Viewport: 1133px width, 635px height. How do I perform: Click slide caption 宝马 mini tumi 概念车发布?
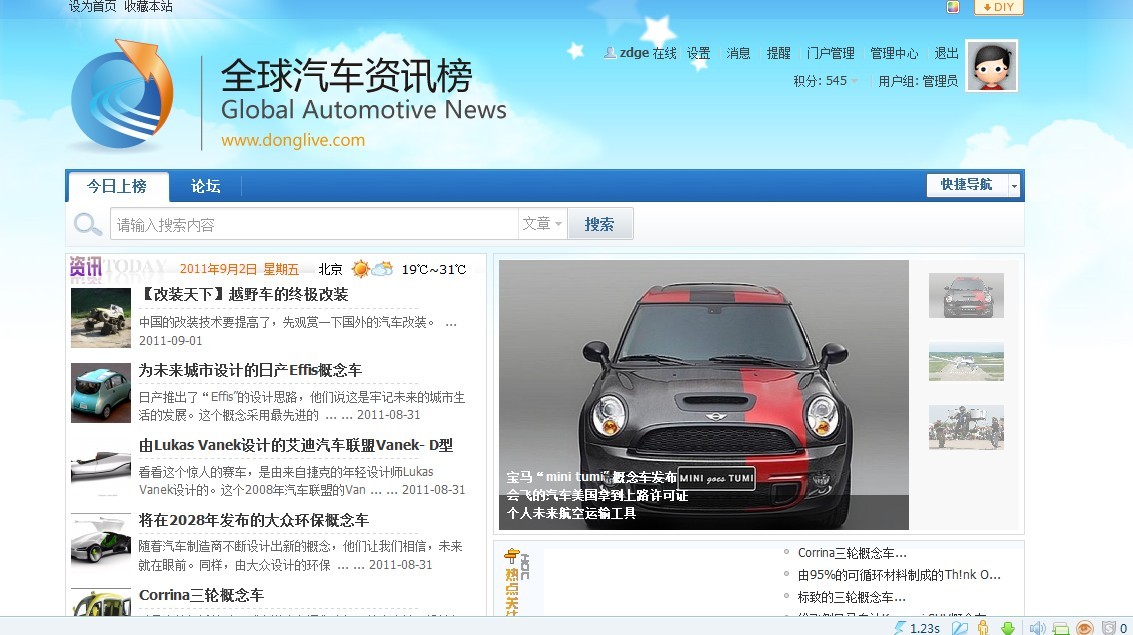pyautogui.click(x=591, y=478)
